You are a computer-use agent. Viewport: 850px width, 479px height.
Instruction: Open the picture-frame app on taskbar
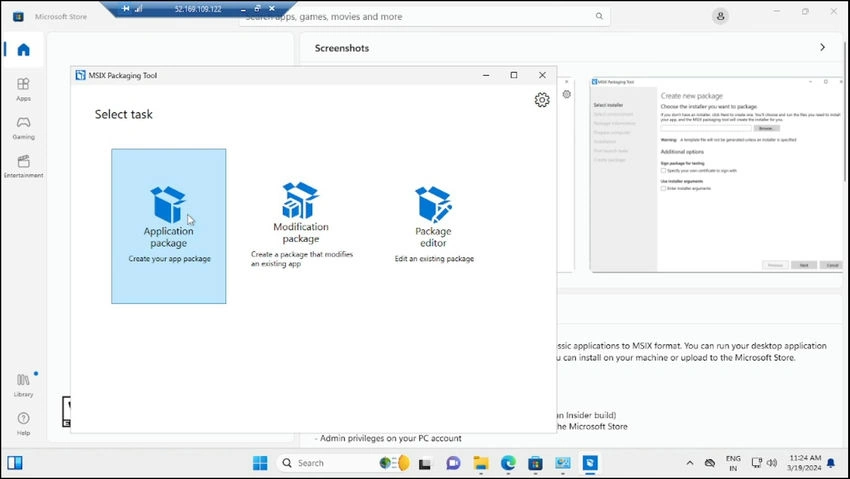(563, 463)
